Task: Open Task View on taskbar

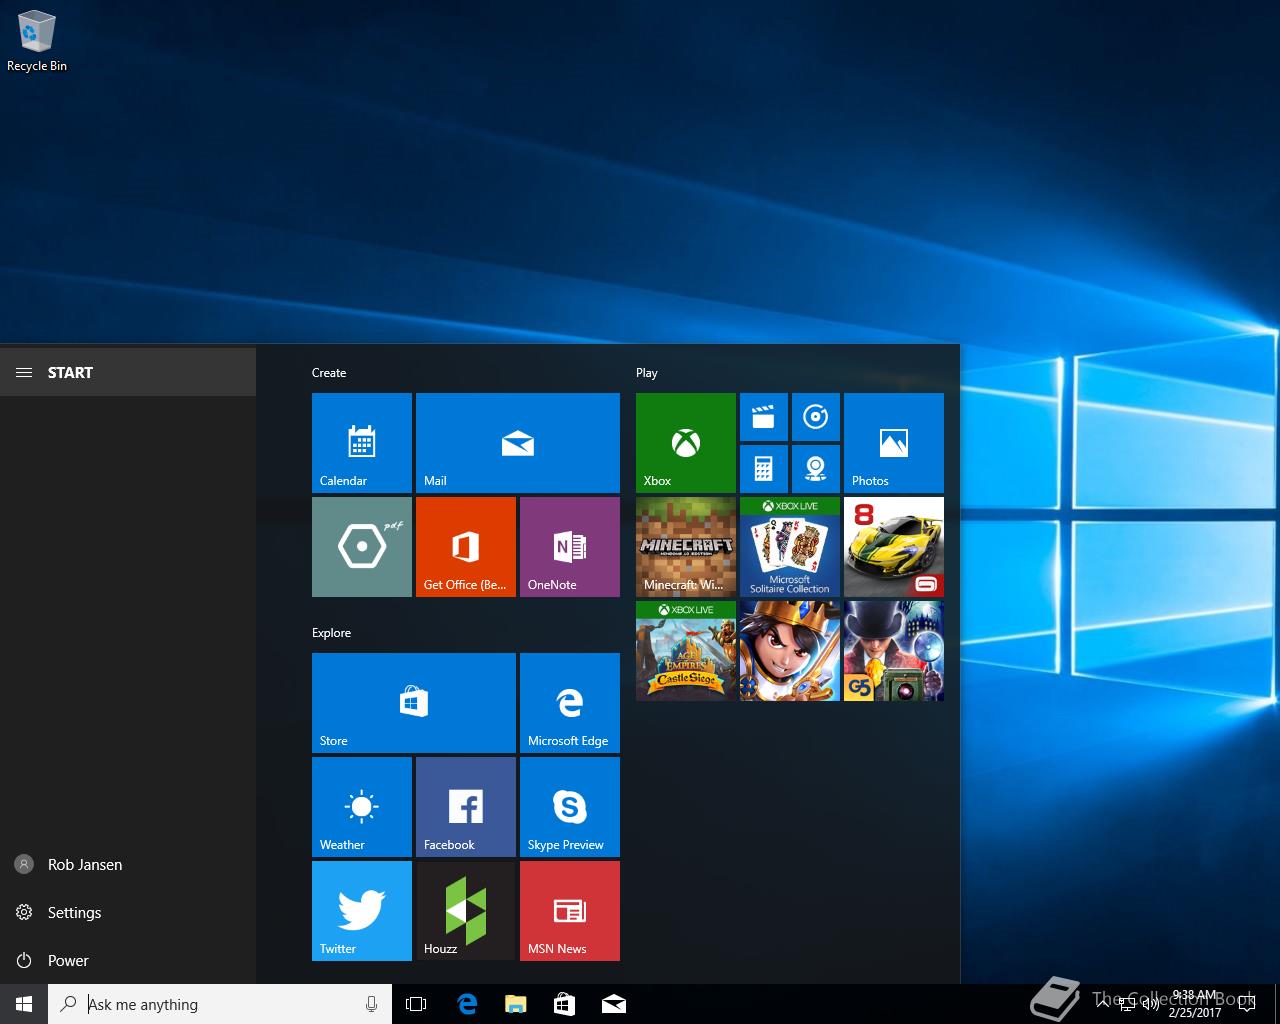Action: coord(416,1004)
